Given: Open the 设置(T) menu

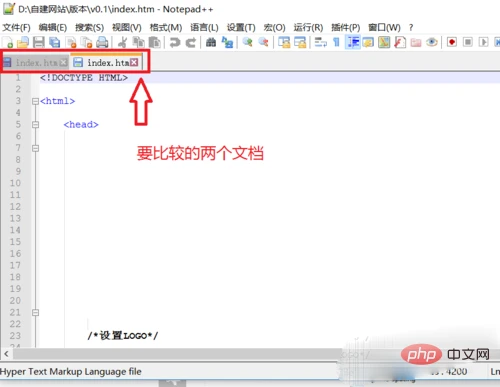Looking at the screenshot, I should coord(241,27).
